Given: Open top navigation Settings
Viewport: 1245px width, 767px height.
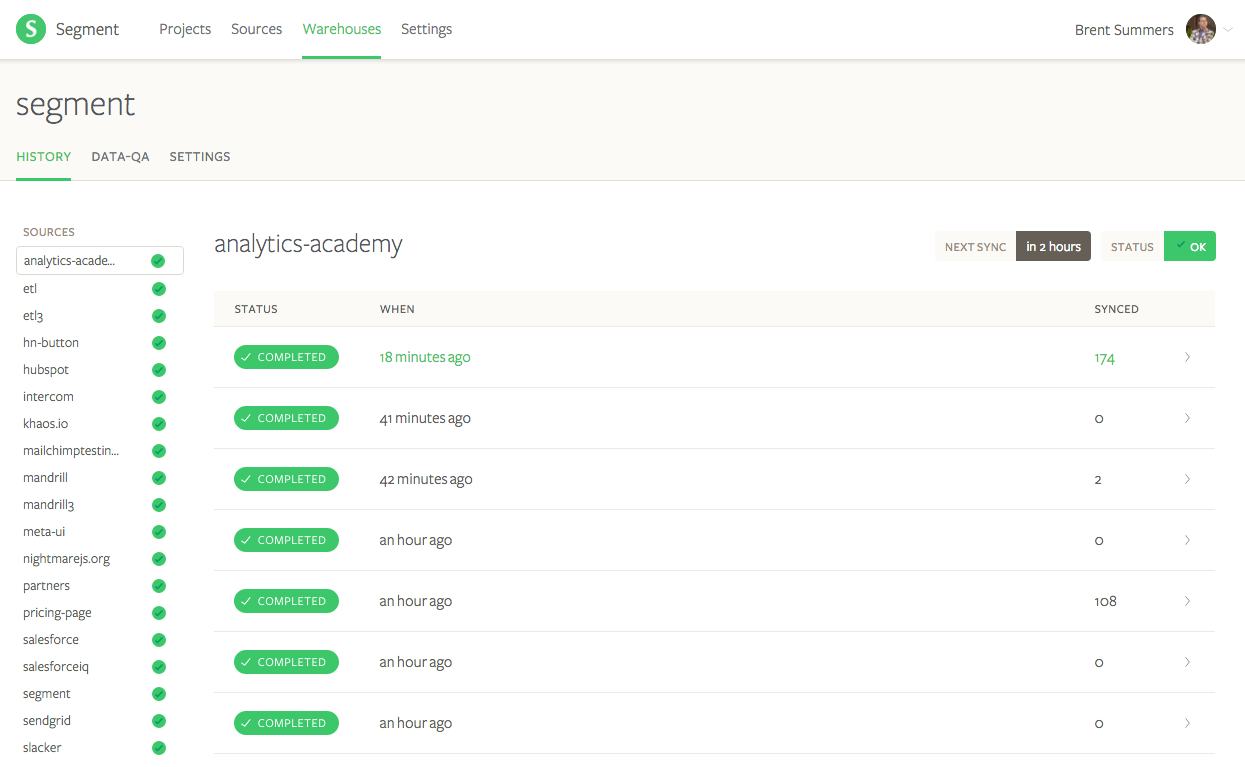Looking at the screenshot, I should (426, 29).
